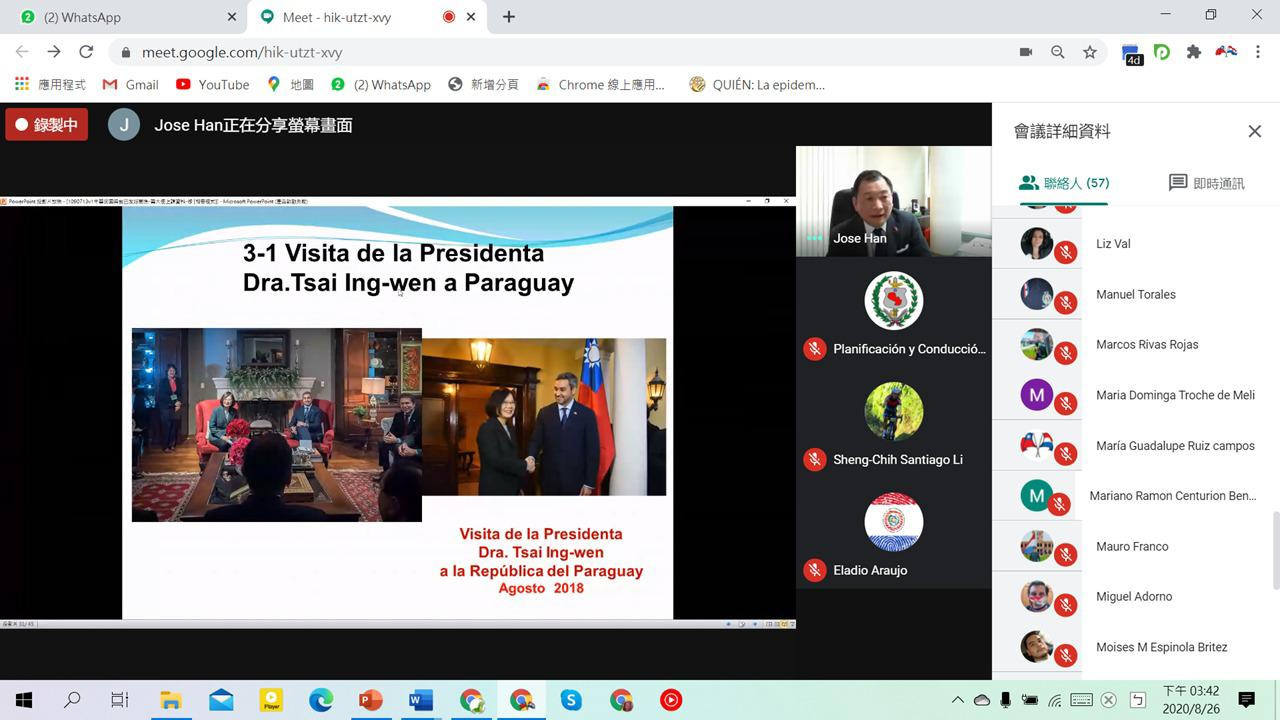This screenshot has width=1280, height=720.
Task: Open the Chrome extensions puzzle icon
Action: pyautogui.click(x=1193, y=52)
